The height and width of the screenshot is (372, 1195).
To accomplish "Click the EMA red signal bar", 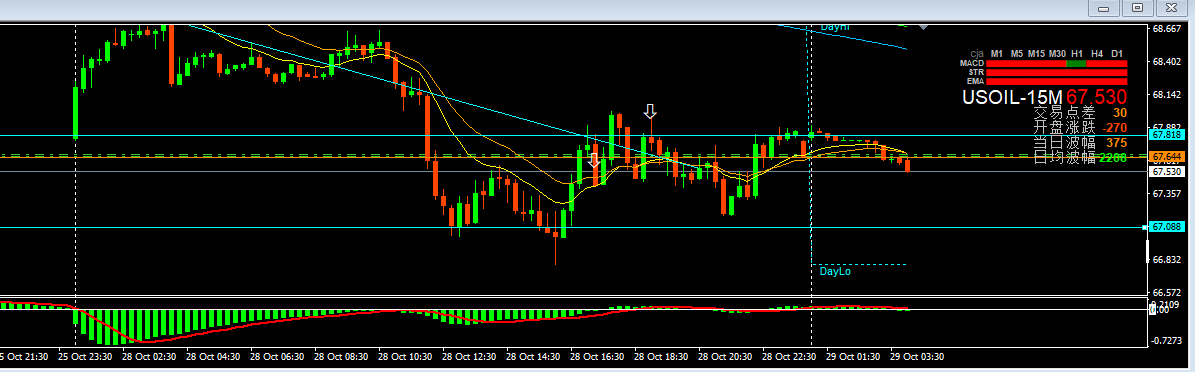I will [1056, 82].
